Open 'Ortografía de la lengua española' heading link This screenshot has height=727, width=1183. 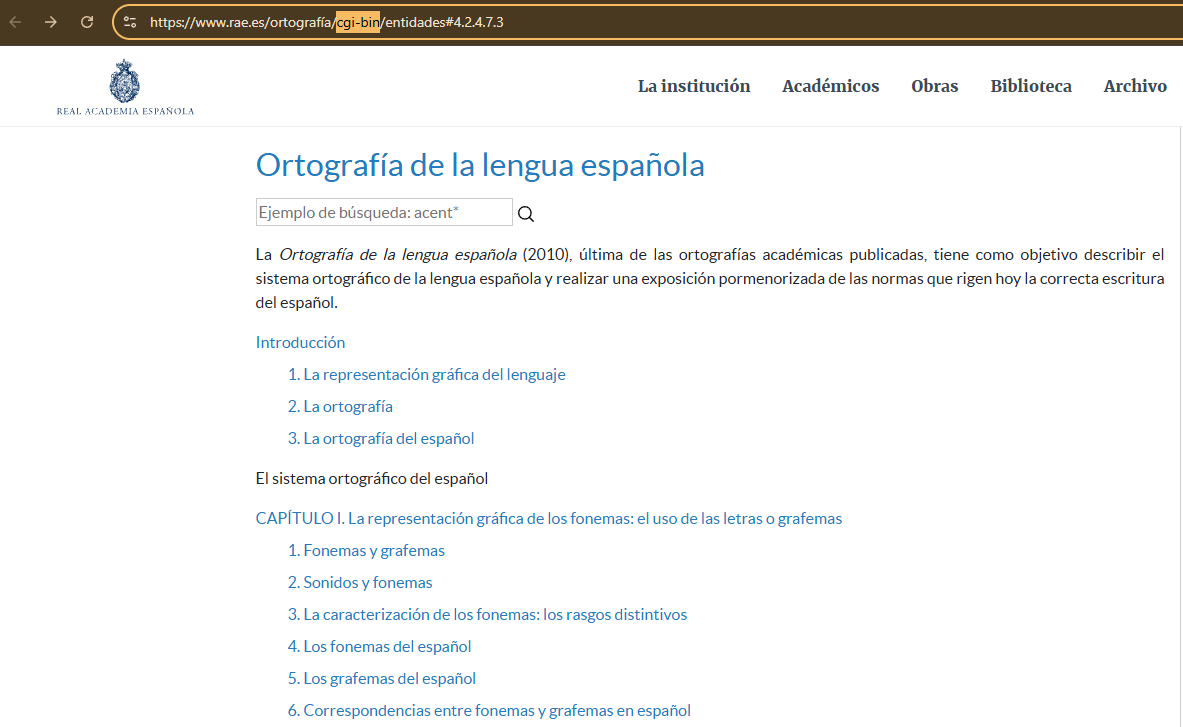point(480,164)
